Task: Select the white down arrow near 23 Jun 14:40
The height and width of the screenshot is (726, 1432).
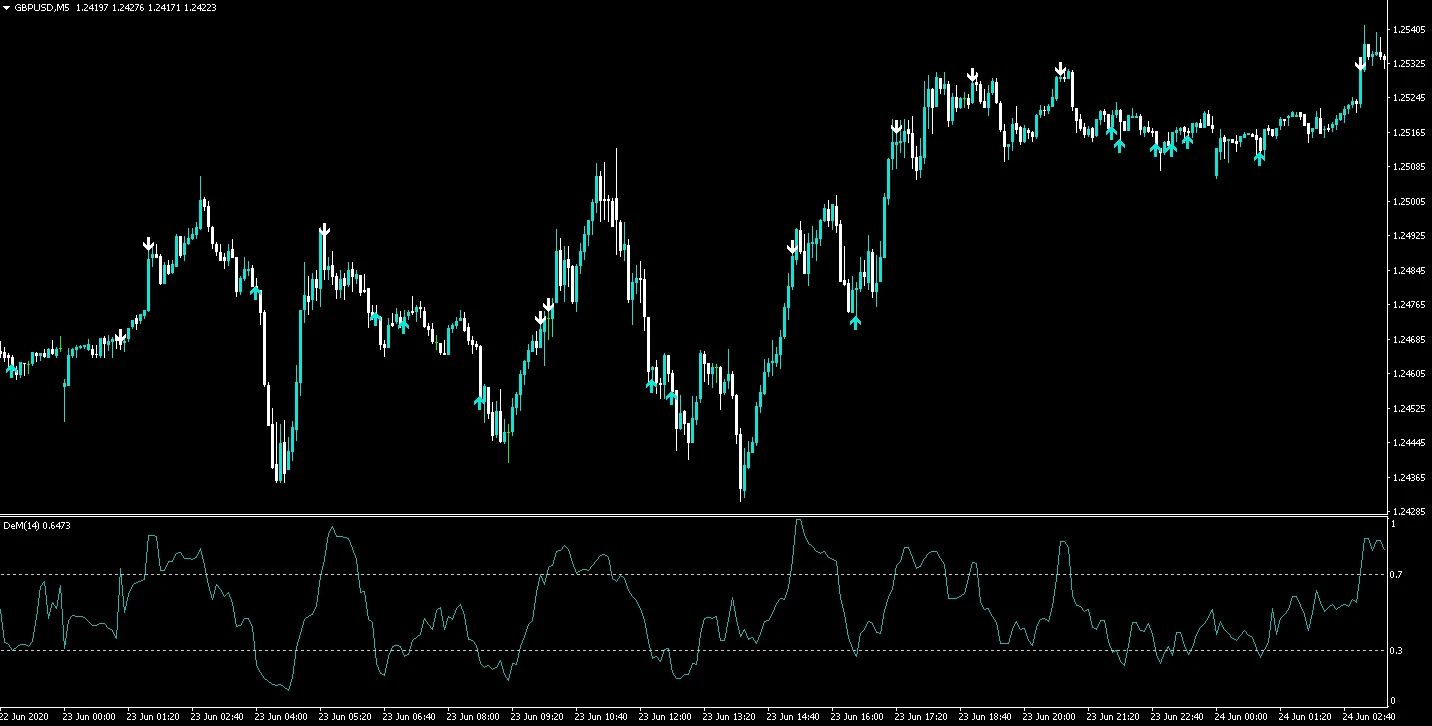Action: [792, 247]
